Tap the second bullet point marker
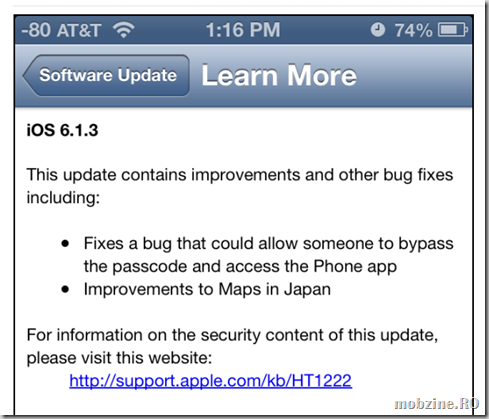Viewport: 489px width, 419px height. pos(65,289)
